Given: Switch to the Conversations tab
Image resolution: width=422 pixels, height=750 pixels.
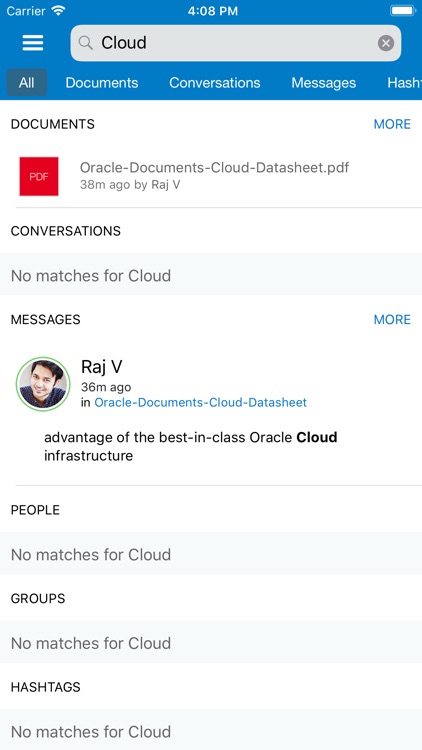Looking at the screenshot, I should coord(215,83).
